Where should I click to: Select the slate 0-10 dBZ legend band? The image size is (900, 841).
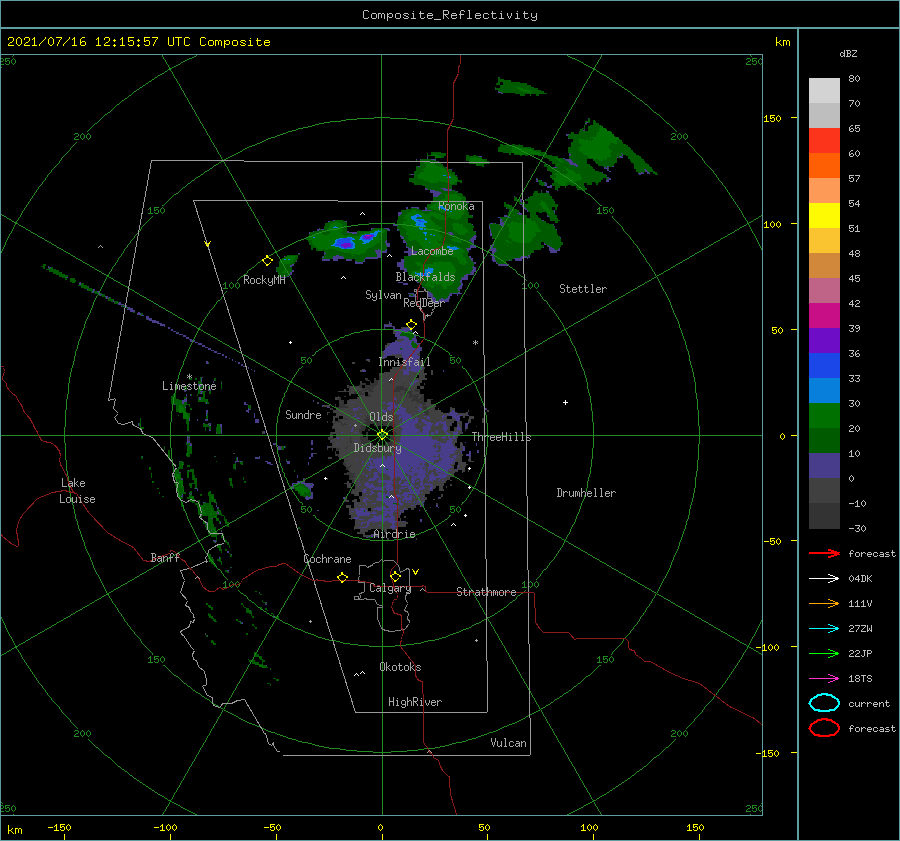pos(824,466)
